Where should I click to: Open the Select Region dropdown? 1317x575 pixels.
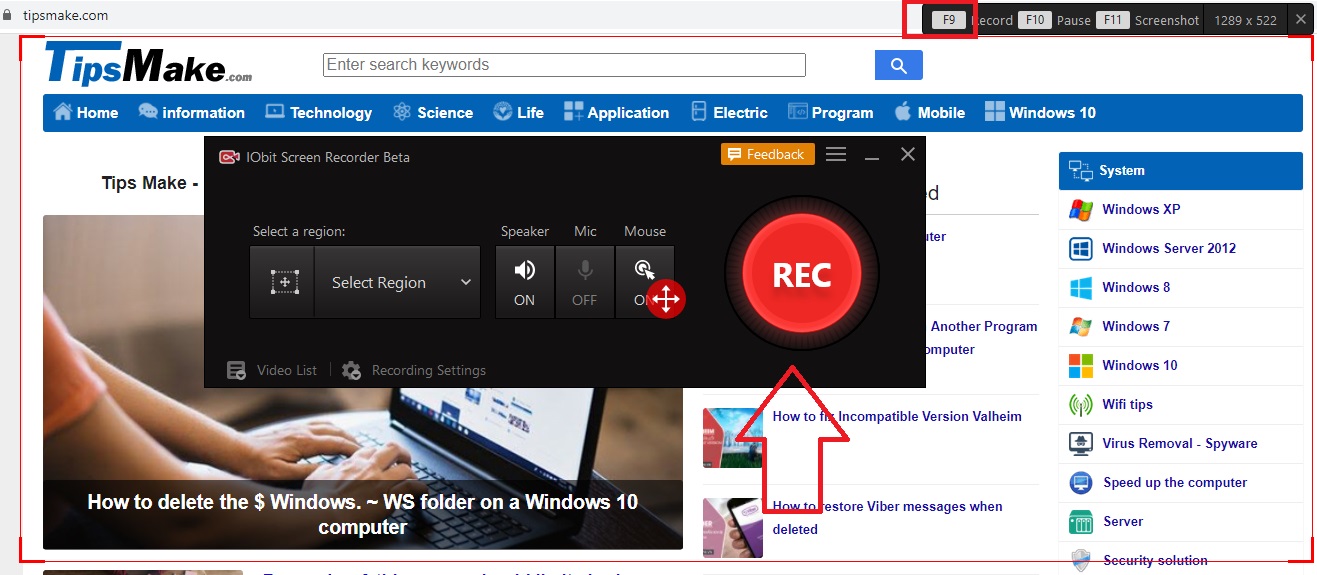tap(397, 282)
